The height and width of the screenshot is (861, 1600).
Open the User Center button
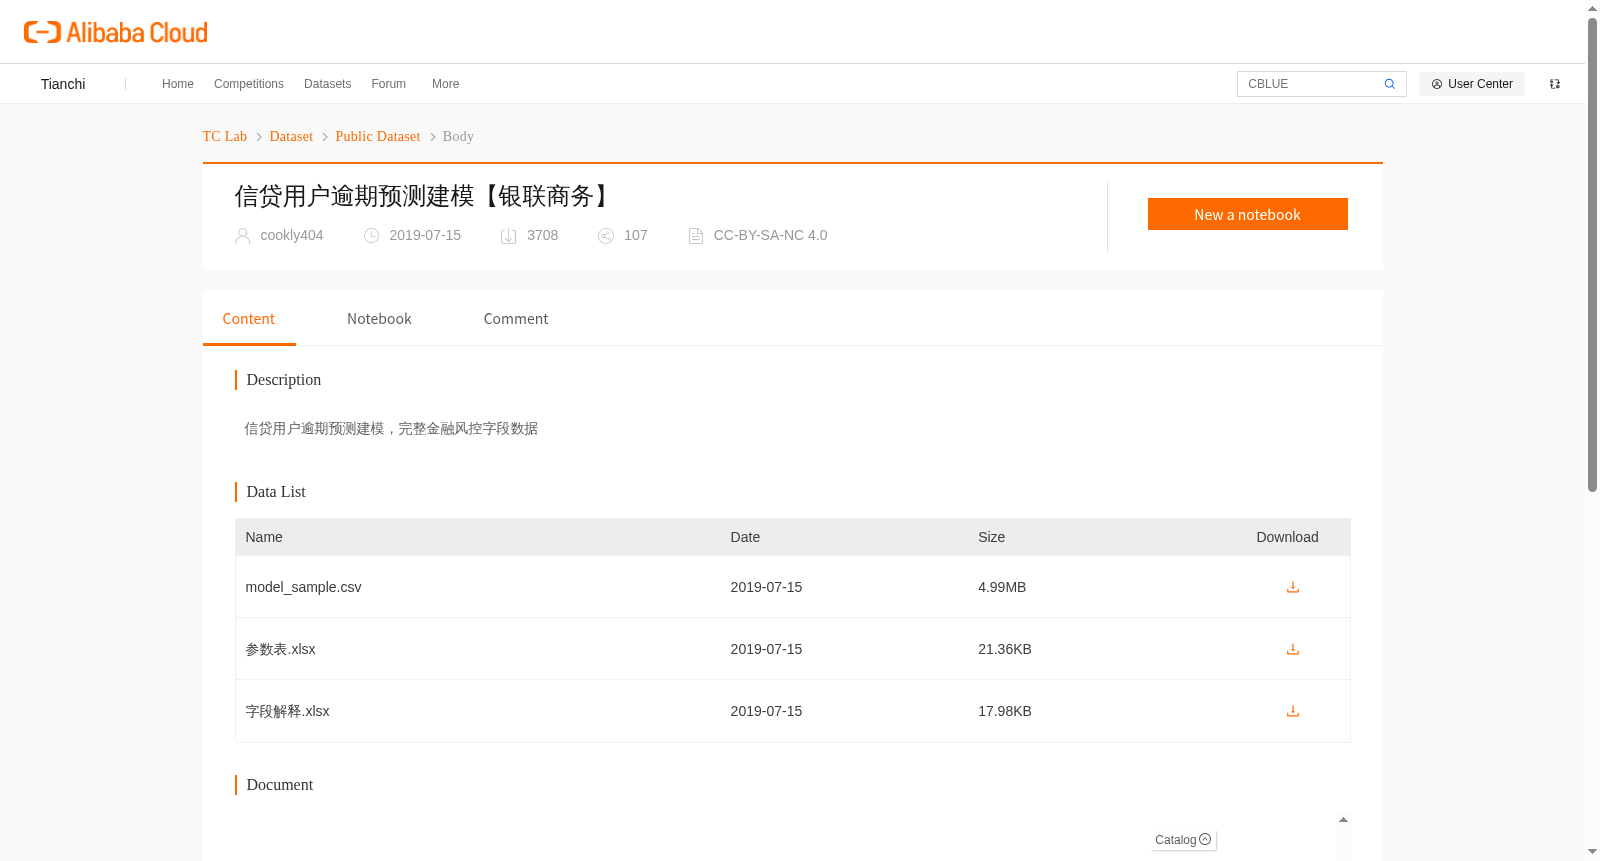[1471, 84]
